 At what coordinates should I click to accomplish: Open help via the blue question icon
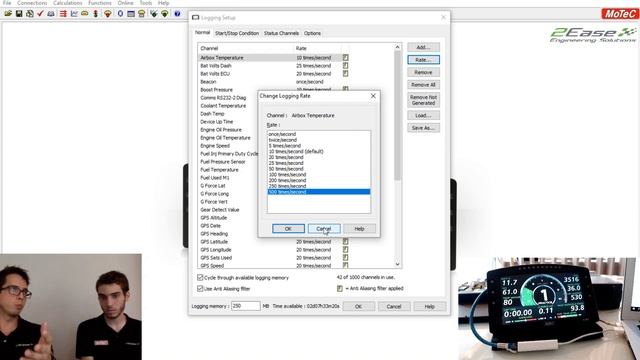click(x=177, y=13)
